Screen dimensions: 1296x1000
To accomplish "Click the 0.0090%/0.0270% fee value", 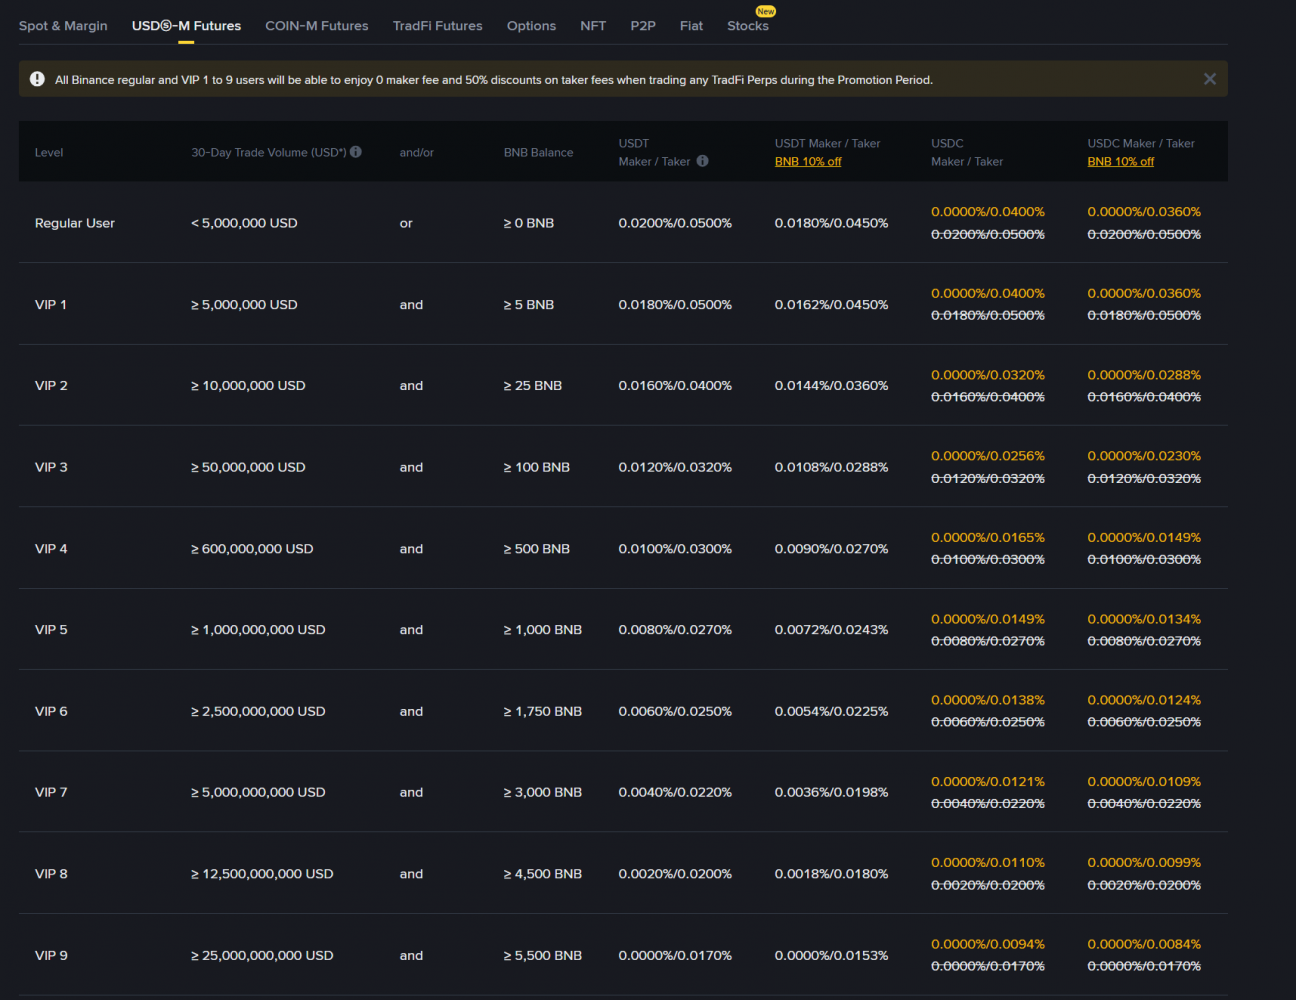I will coord(831,549).
